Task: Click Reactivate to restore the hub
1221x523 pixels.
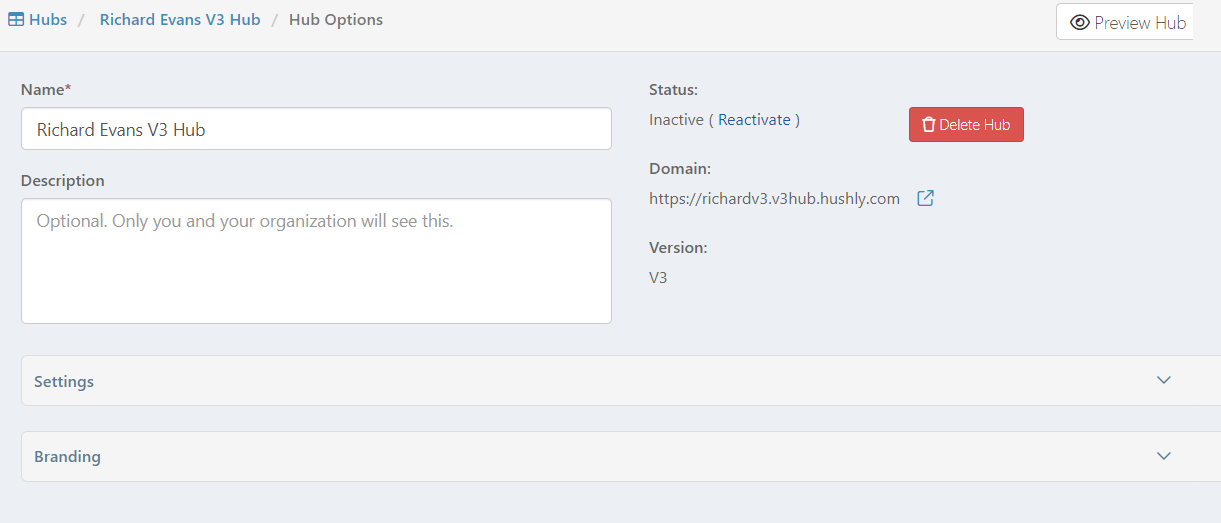Action: point(754,120)
